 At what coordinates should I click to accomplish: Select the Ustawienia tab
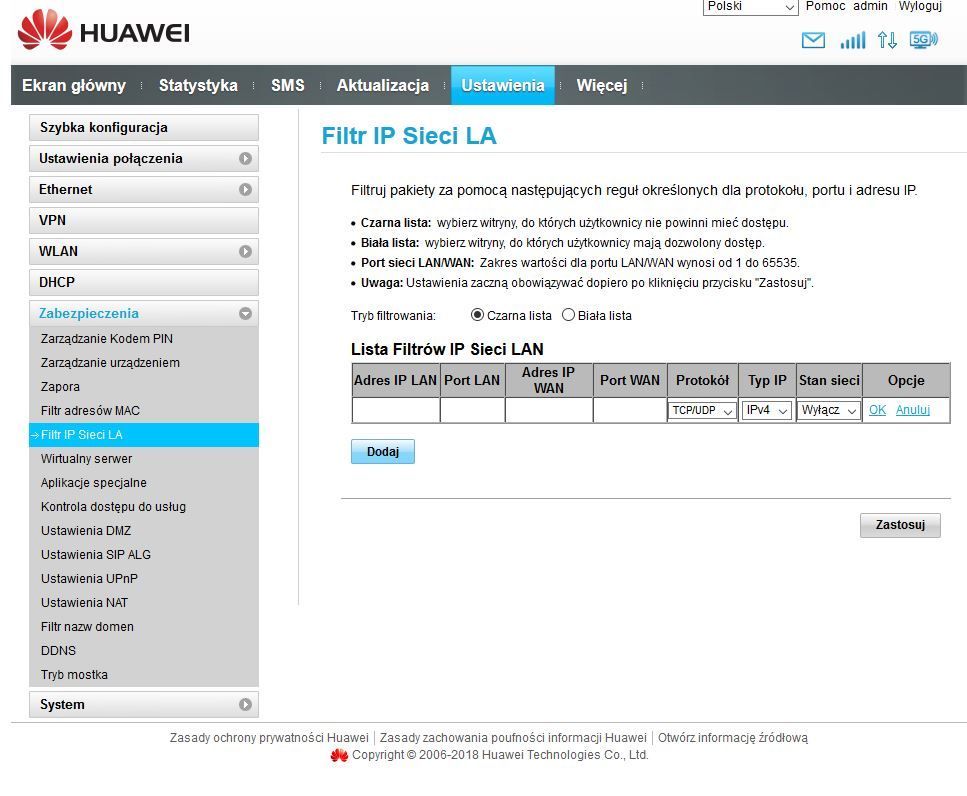(503, 85)
